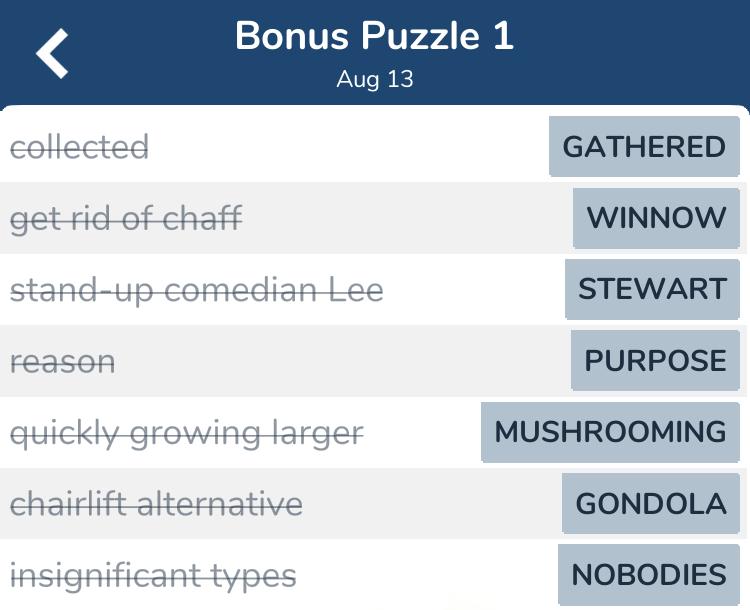Click the 'chairlift alternative' clue

click(156, 504)
